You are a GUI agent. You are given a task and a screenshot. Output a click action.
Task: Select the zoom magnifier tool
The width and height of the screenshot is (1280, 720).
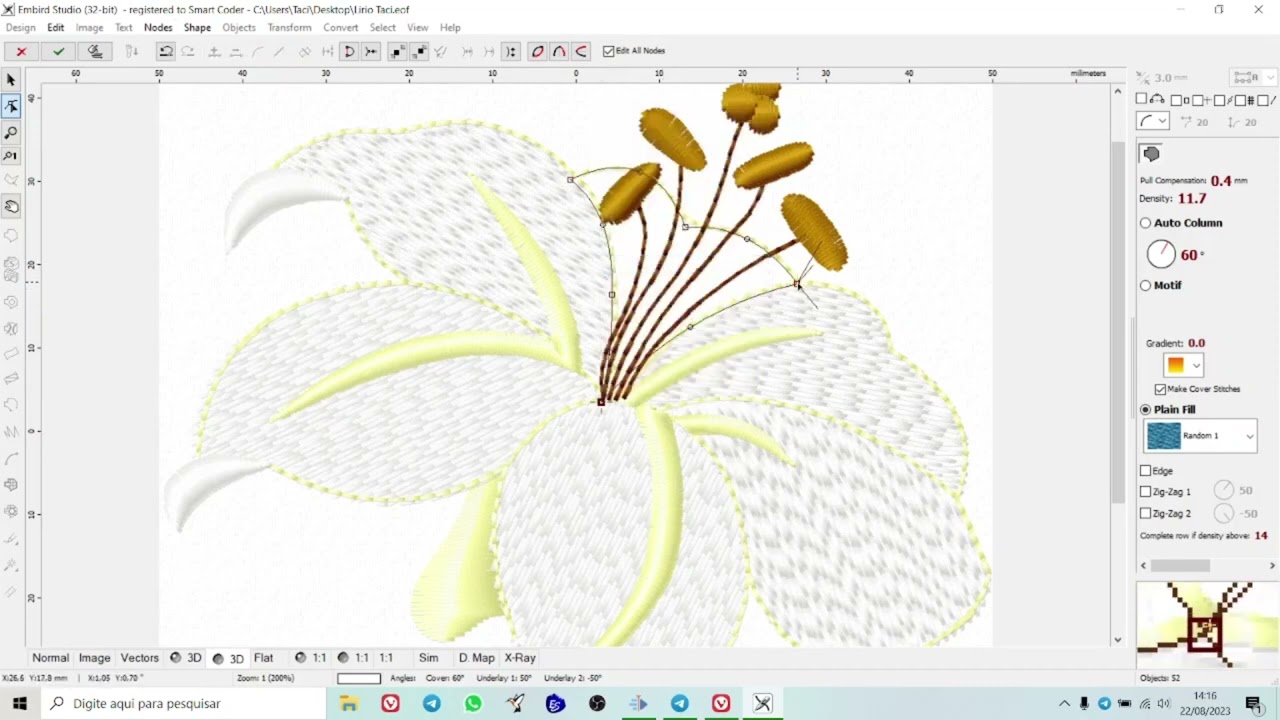pyautogui.click(x=11, y=132)
